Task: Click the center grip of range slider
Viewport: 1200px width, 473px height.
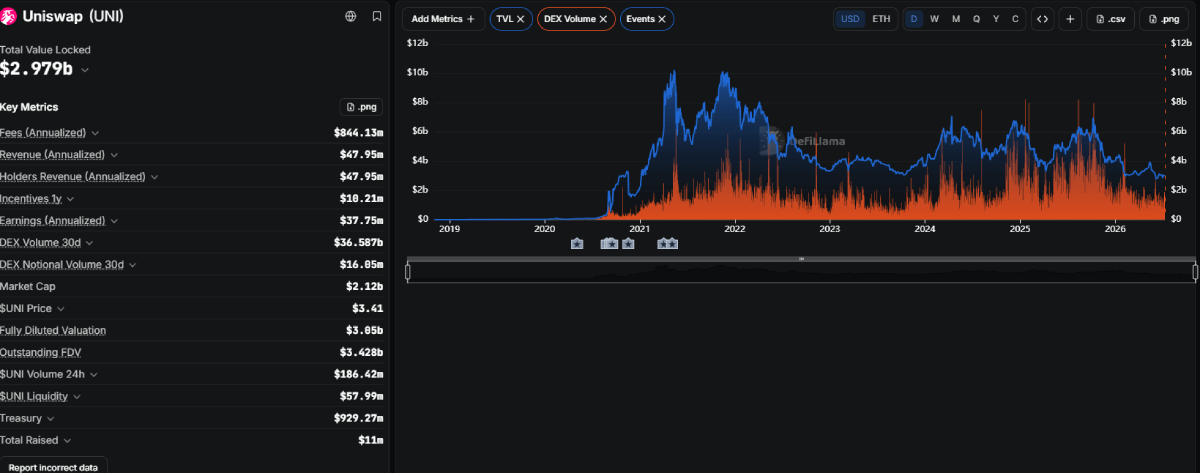Action: coord(801,259)
